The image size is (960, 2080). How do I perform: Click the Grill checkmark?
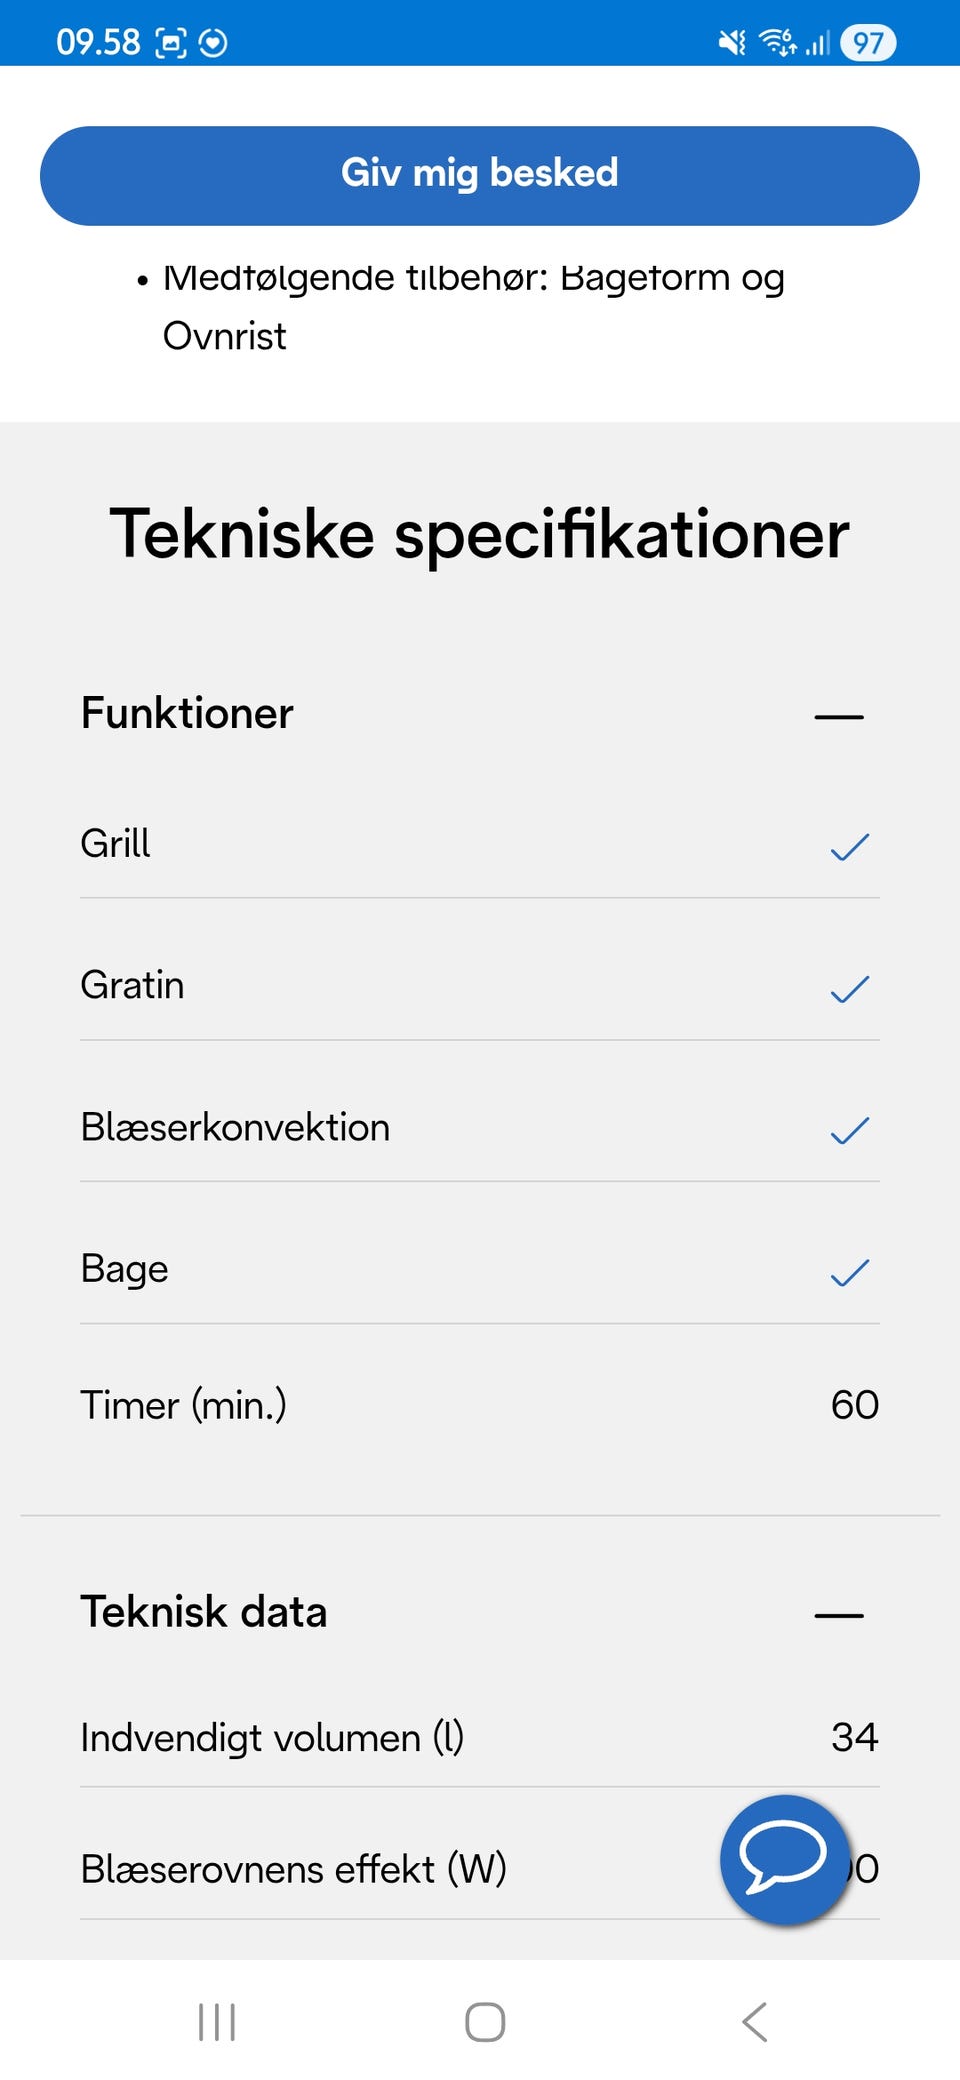[x=850, y=847]
